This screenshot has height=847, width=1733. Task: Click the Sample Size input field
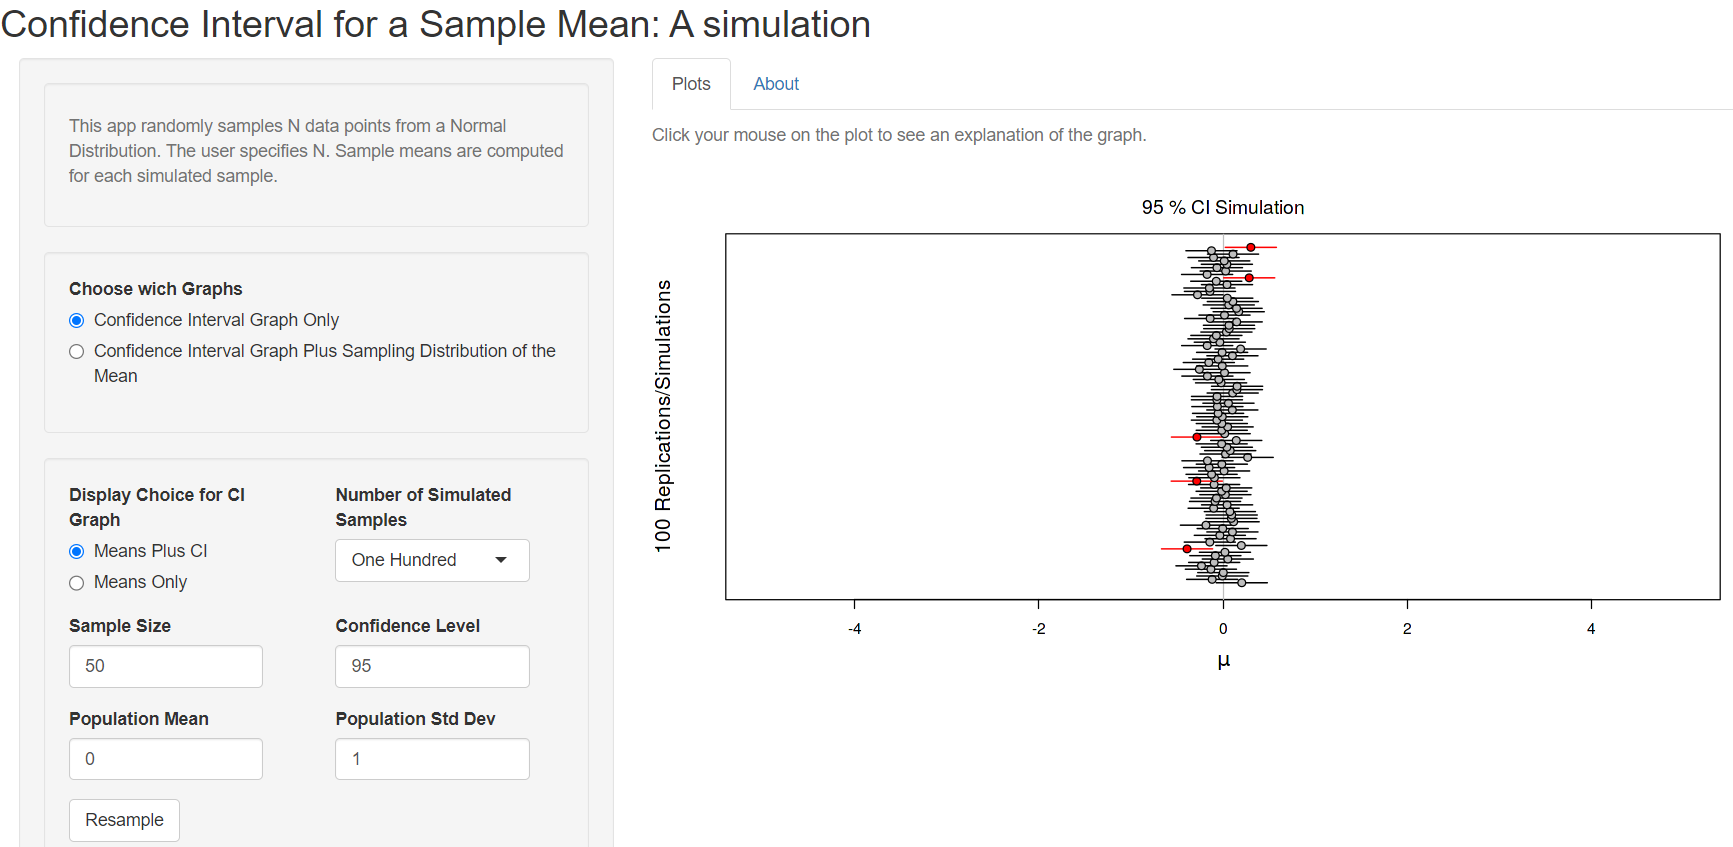pyautogui.click(x=166, y=666)
